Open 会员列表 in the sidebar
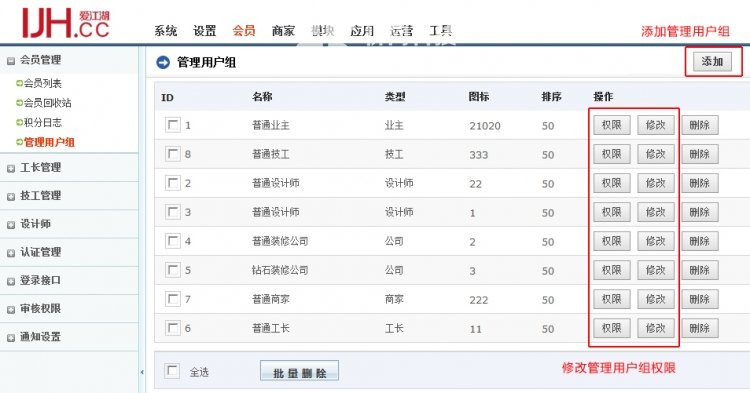750x393 pixels. point(43,83)
